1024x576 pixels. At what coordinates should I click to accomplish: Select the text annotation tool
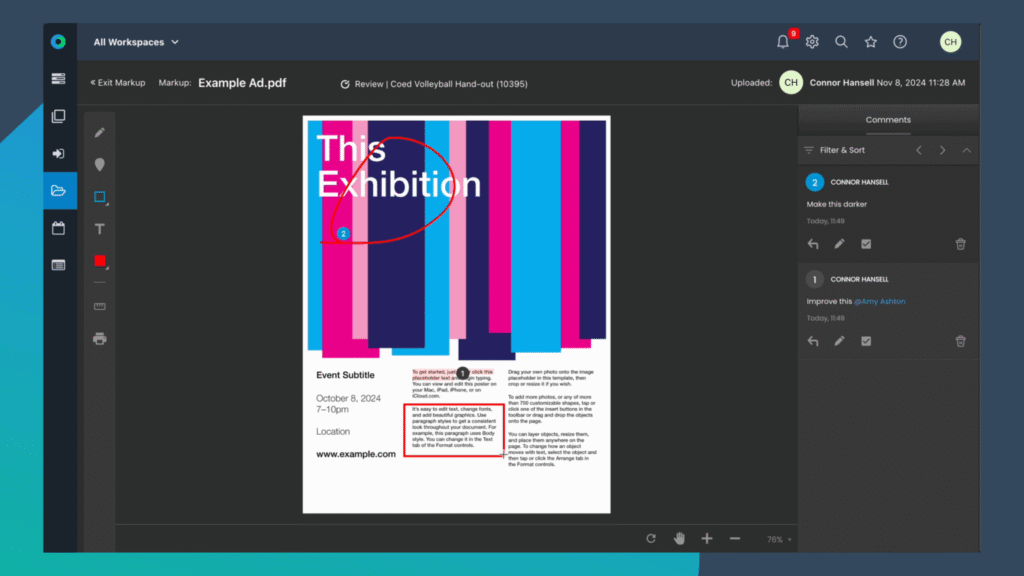click(x=99, y=229)
